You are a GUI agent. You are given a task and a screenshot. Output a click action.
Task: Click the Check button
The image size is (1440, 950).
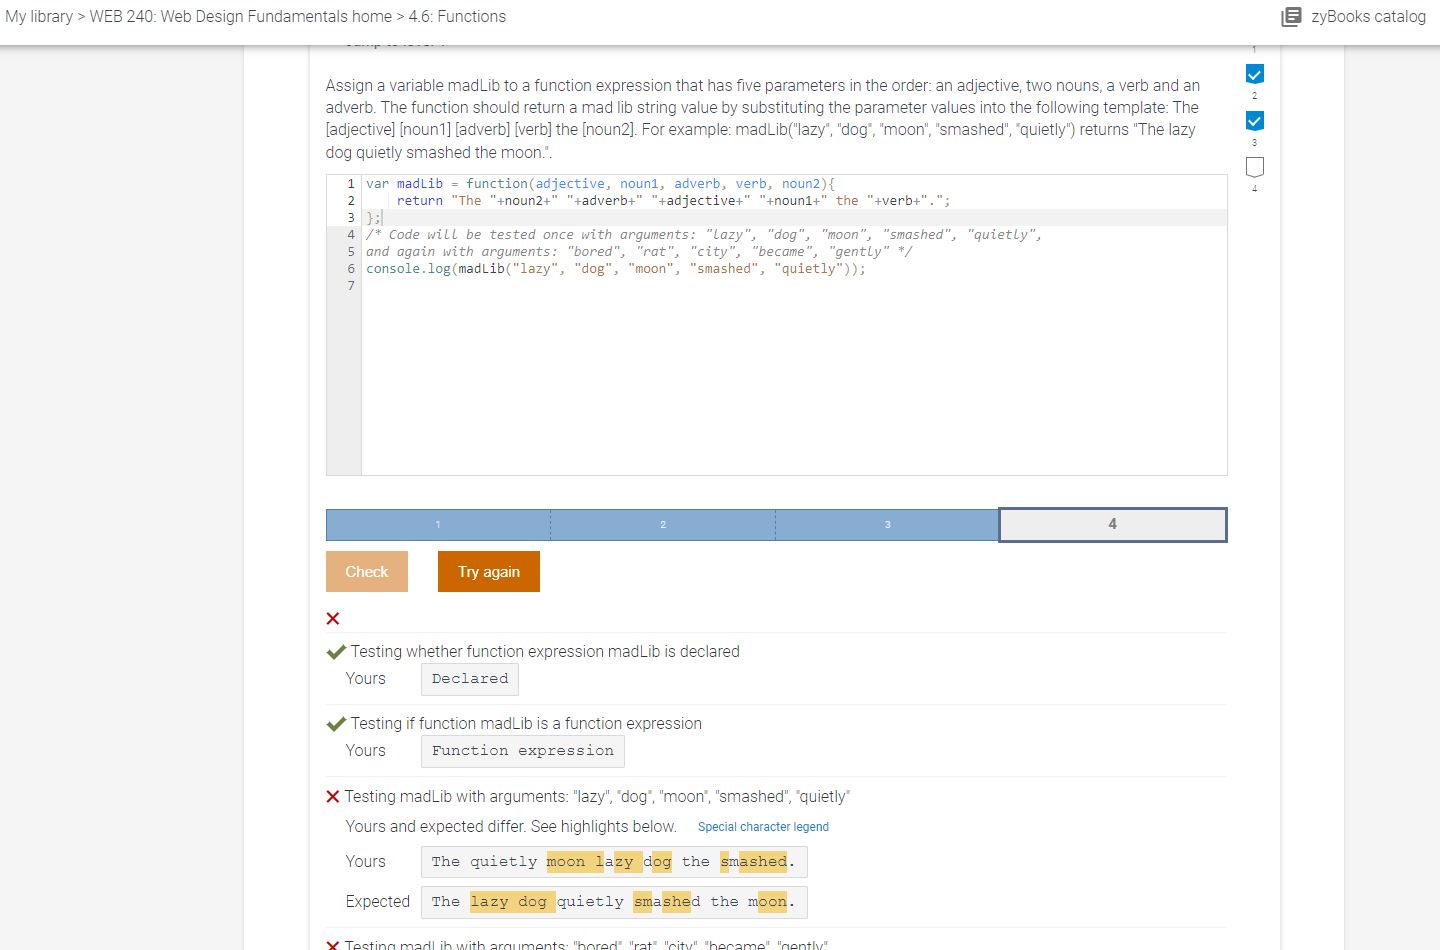366,571
